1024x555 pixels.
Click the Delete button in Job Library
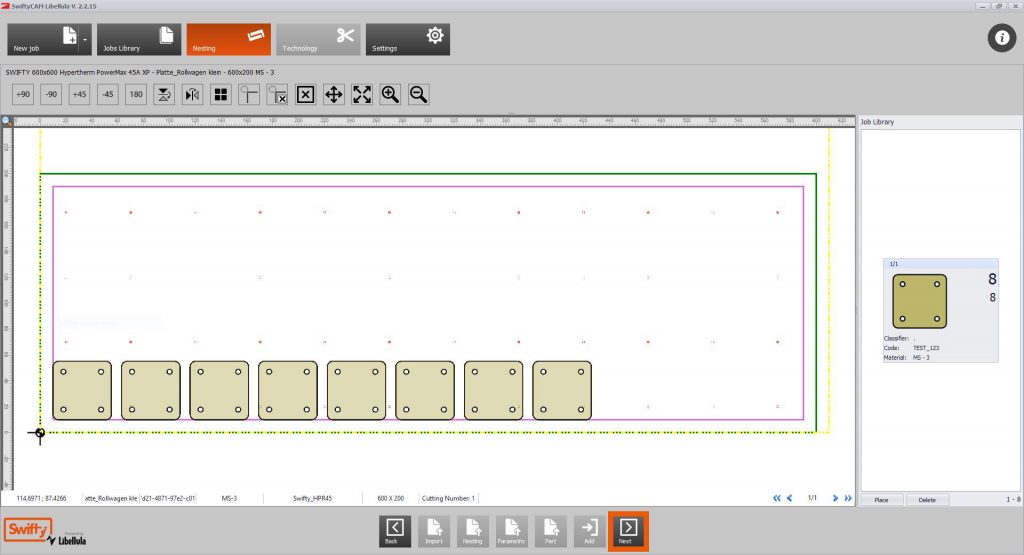927,499
